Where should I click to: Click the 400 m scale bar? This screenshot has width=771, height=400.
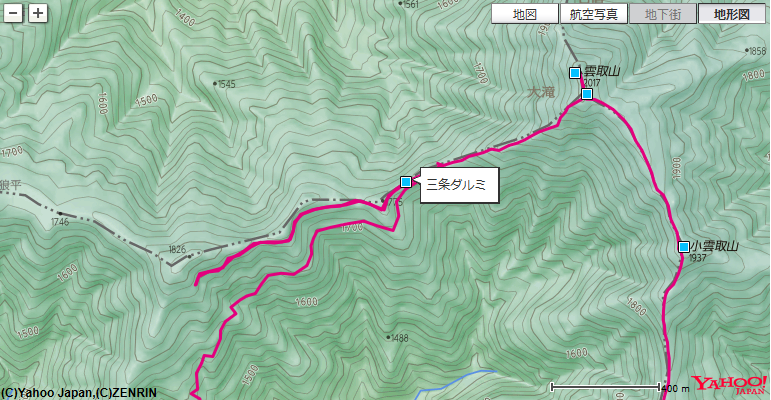click(x=605, y=387)
